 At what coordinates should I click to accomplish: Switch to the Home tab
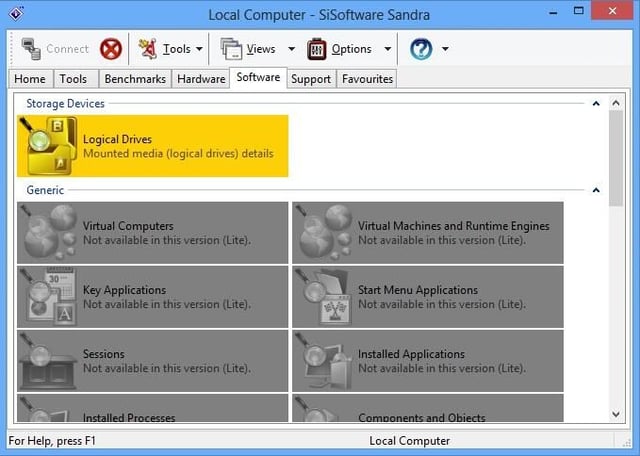click(31, 78)
